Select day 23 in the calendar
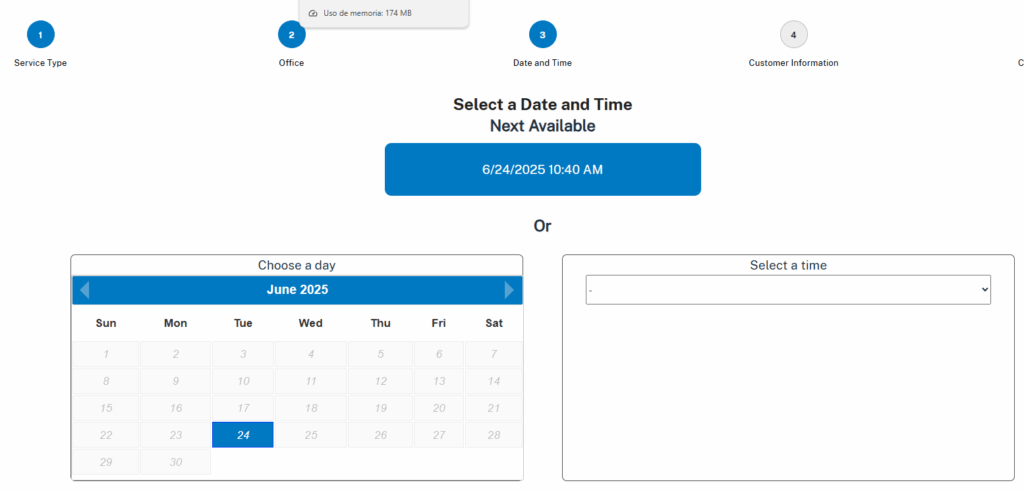The height and width of the screenshot is (491, 1024). [176, 435]
